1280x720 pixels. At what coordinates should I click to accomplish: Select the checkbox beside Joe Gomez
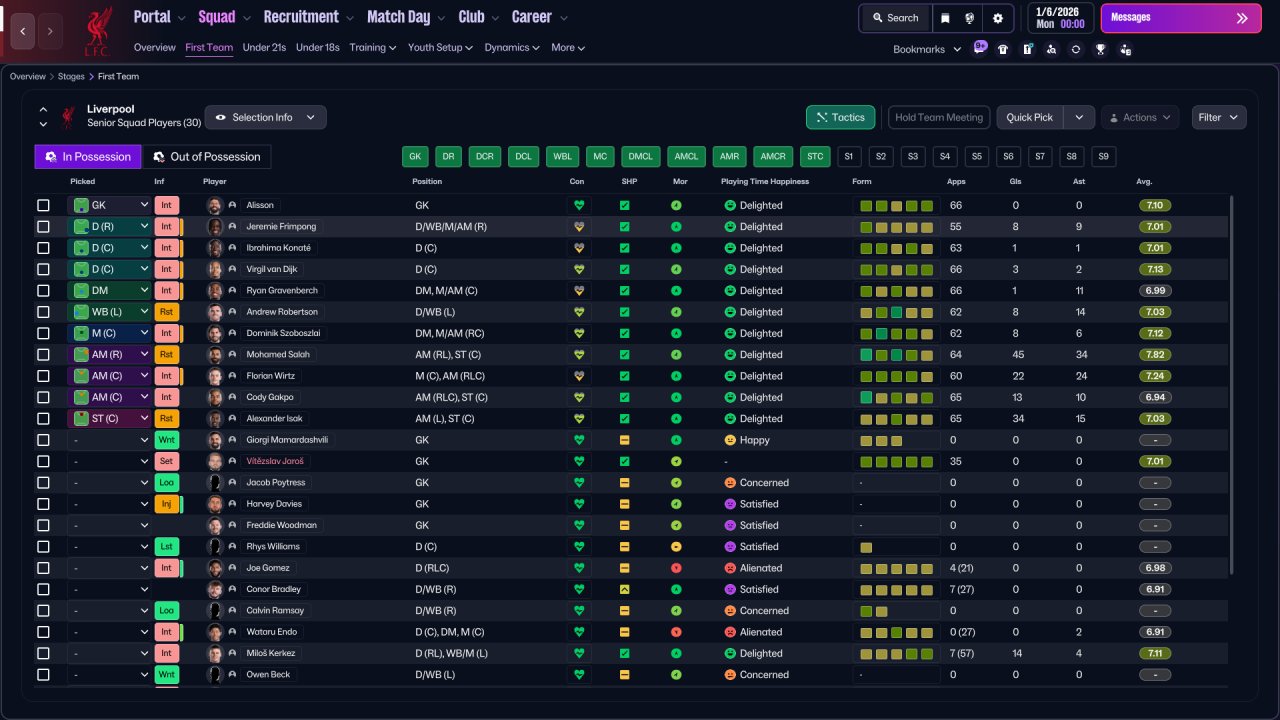(x=43, y=568)
